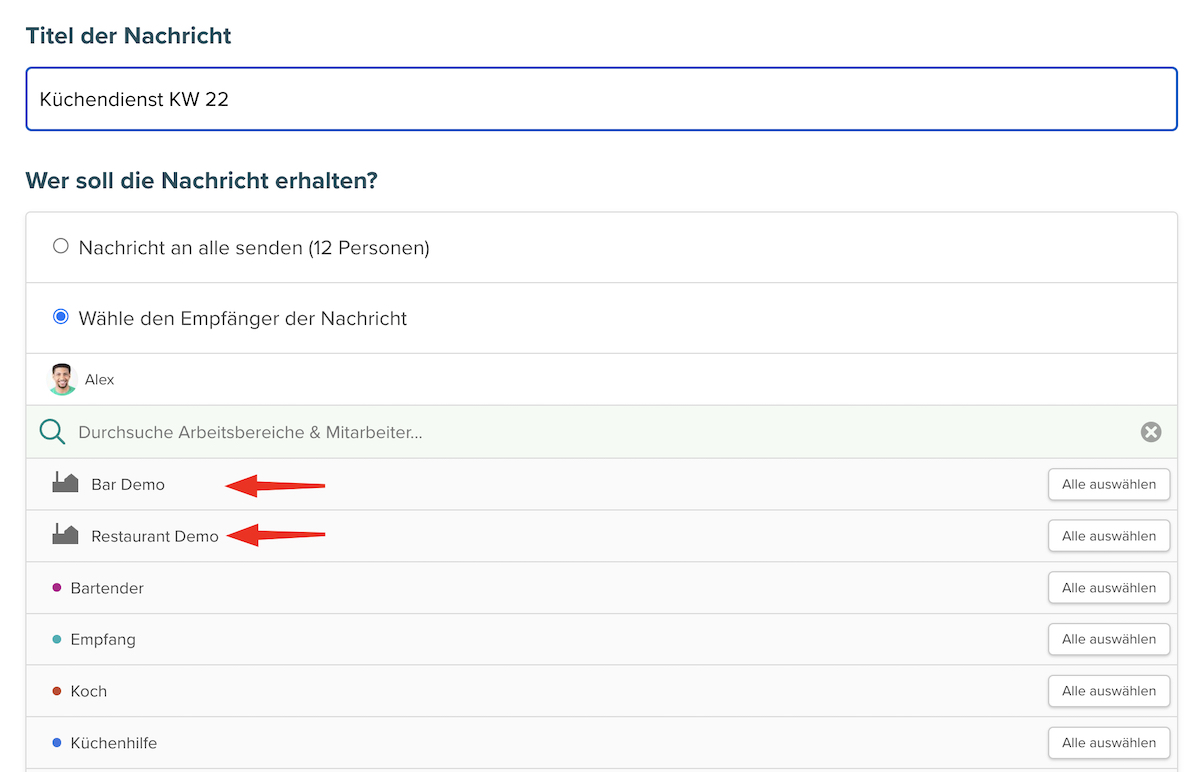
Task: Click the teal Empfang color dot
Action: [57, 639]
